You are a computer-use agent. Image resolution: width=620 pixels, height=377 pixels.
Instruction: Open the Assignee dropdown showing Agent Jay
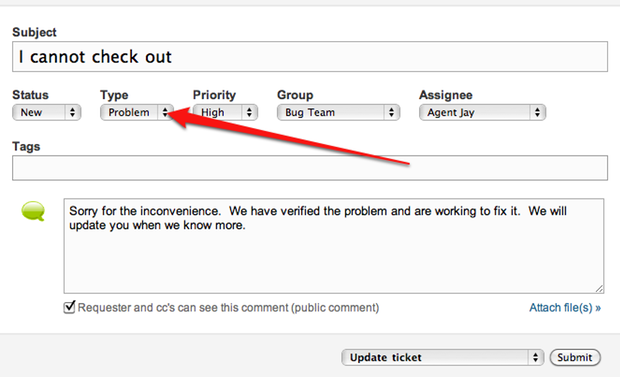482,112
